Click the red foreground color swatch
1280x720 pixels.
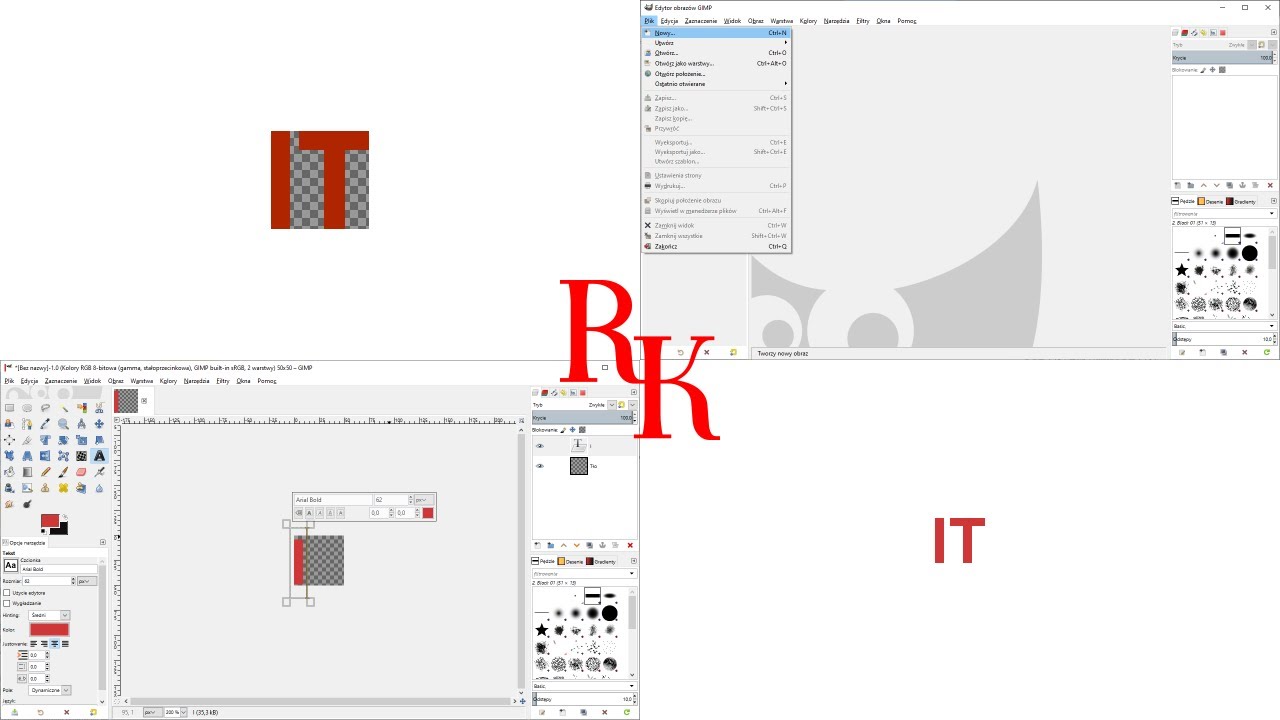pyautogui.click(x=50, y=520)
